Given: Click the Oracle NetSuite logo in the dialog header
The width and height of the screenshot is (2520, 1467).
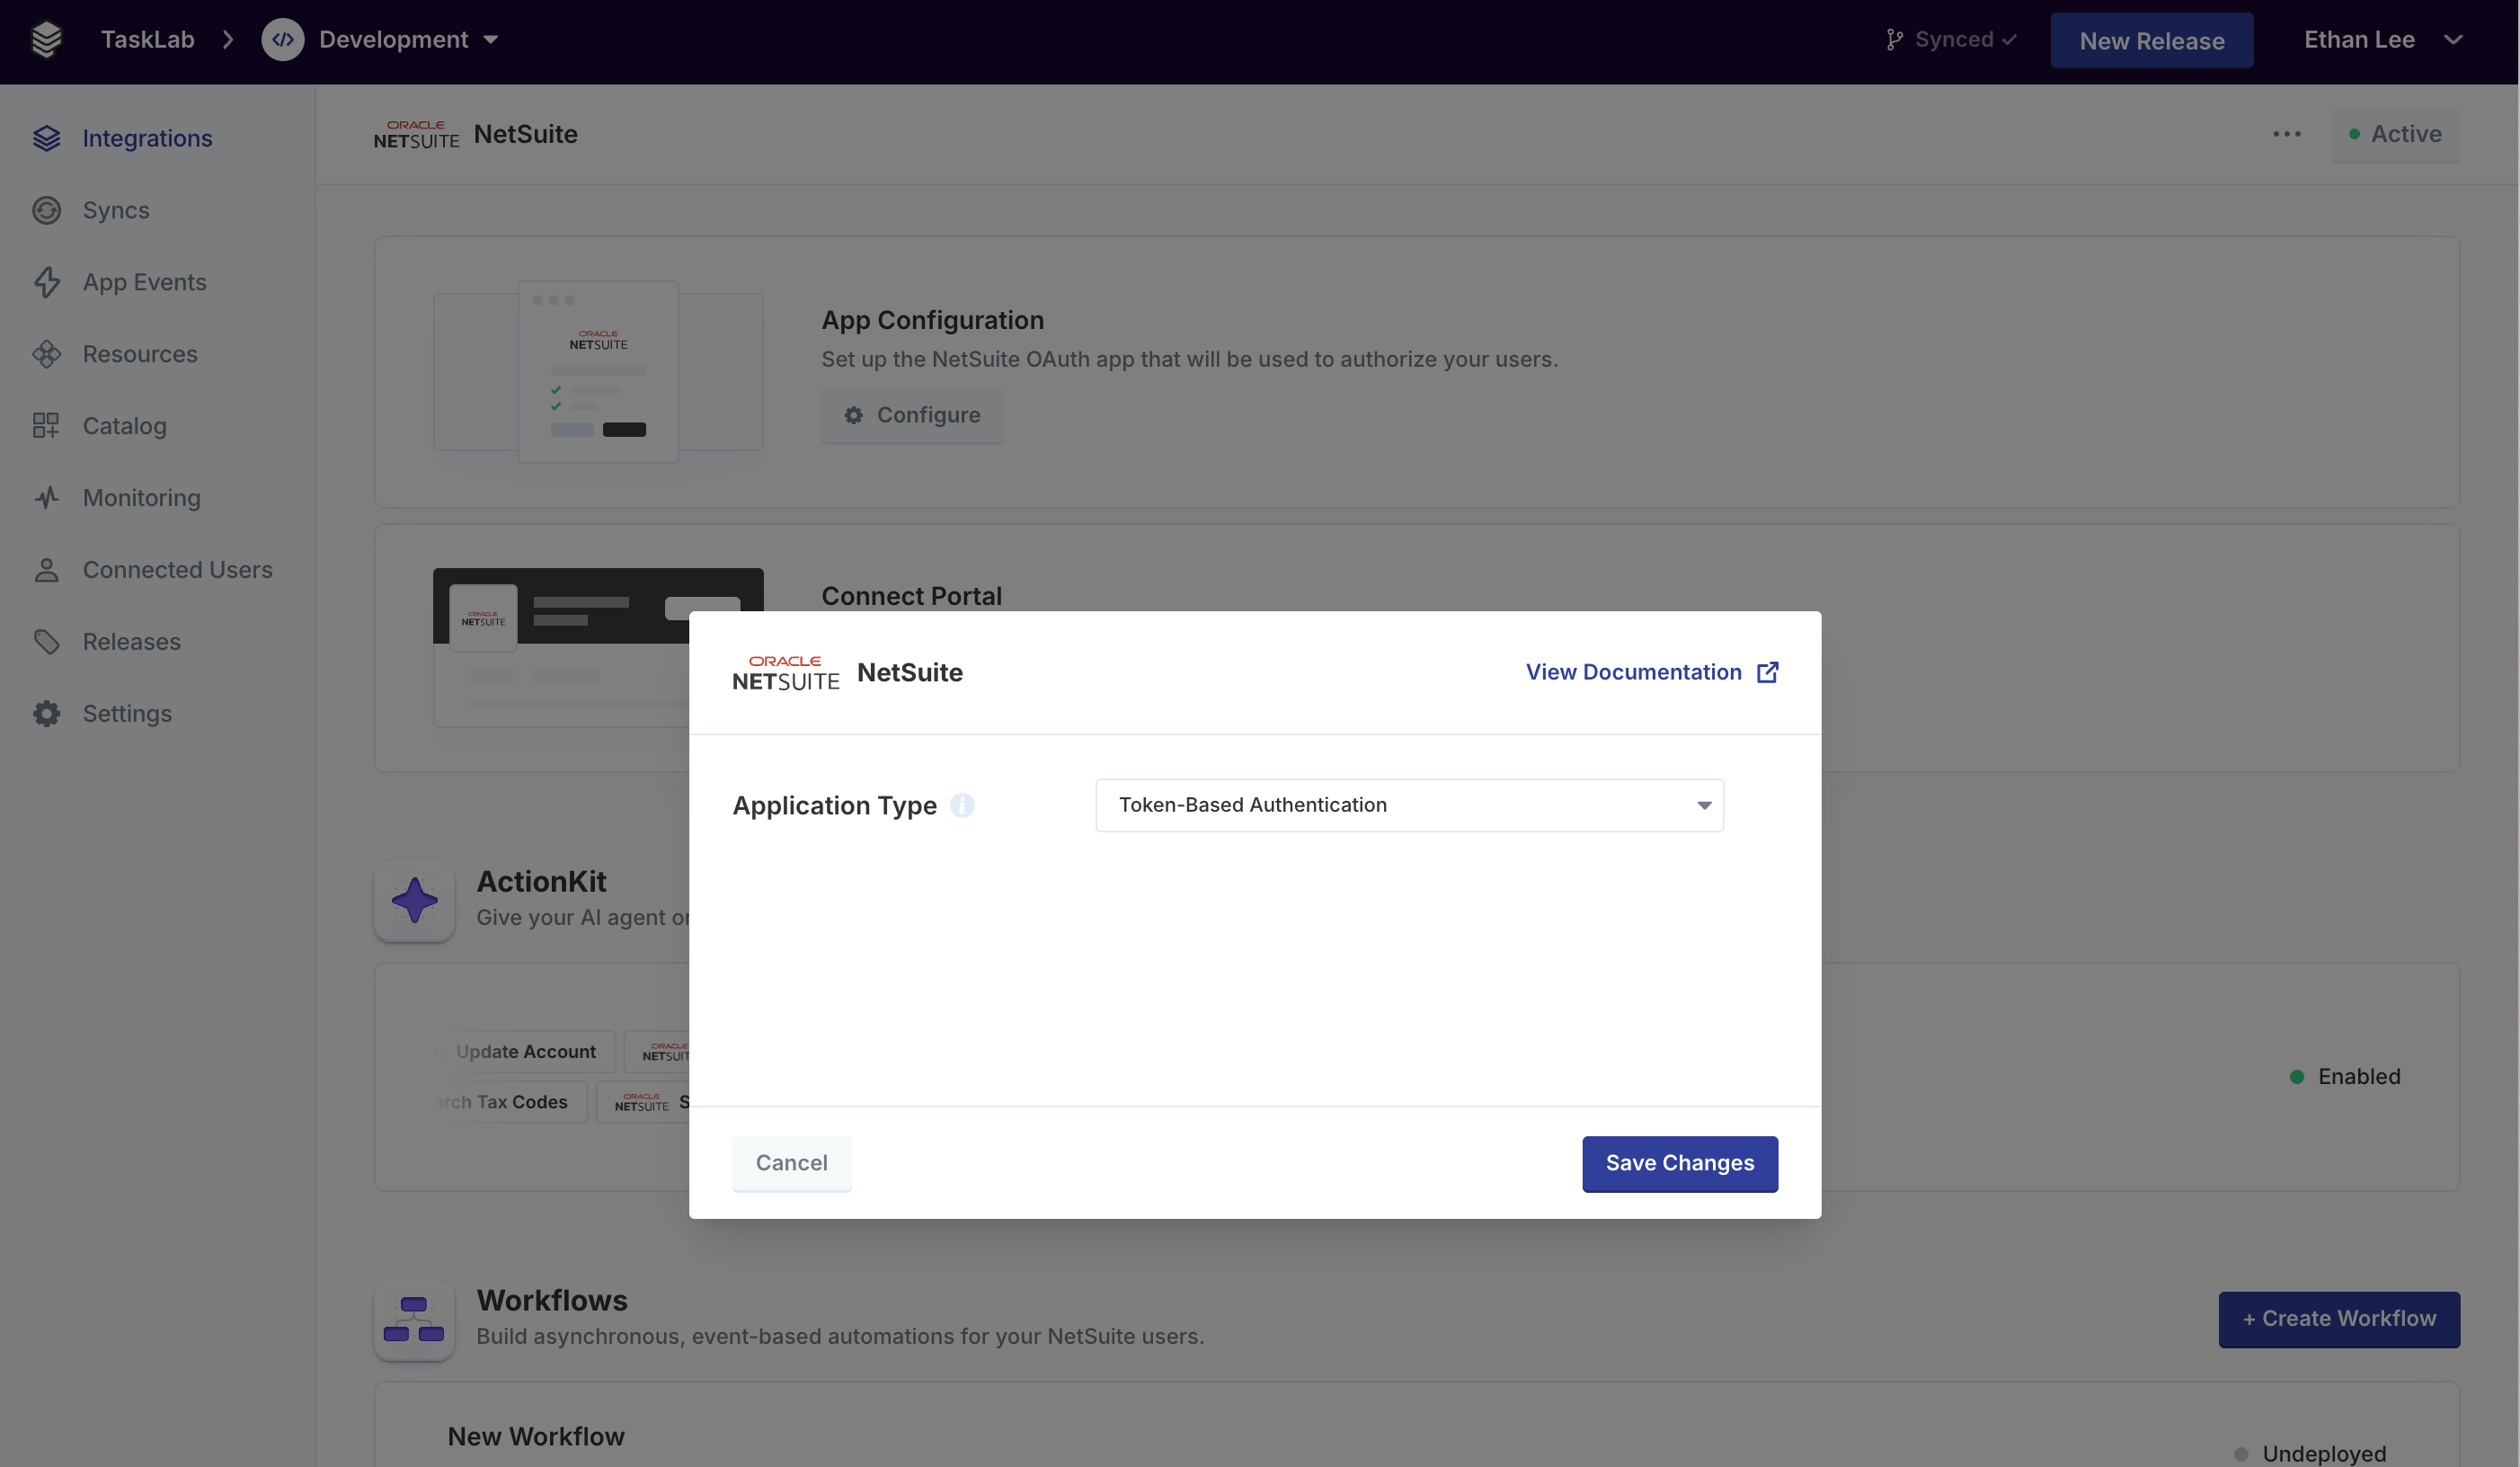Looking at the screenshot, I should [x=786, y=673].
